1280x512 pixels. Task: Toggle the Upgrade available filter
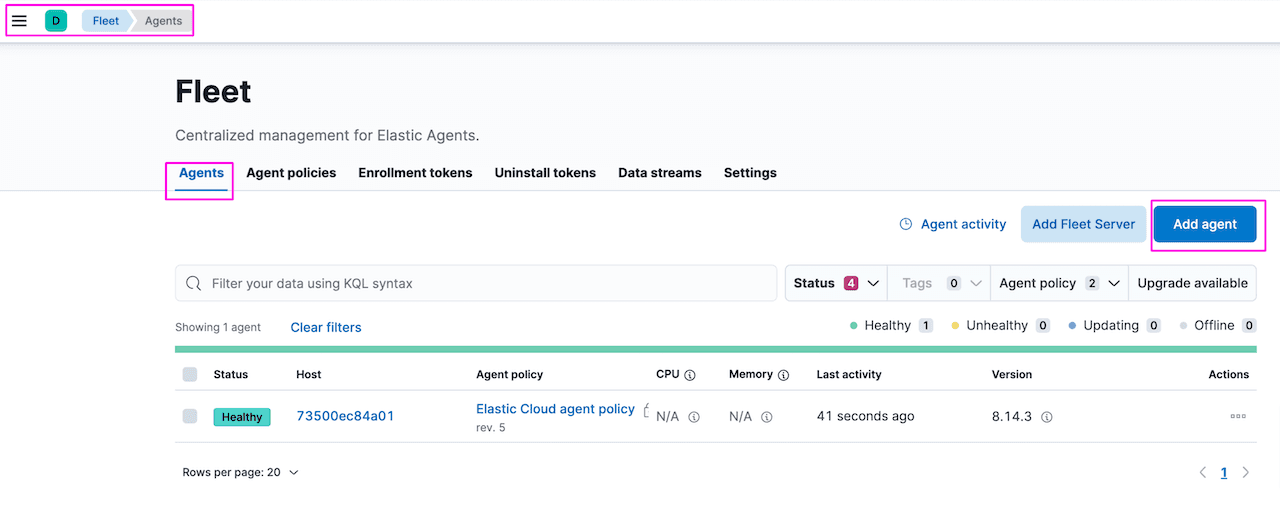[1192, 283]
